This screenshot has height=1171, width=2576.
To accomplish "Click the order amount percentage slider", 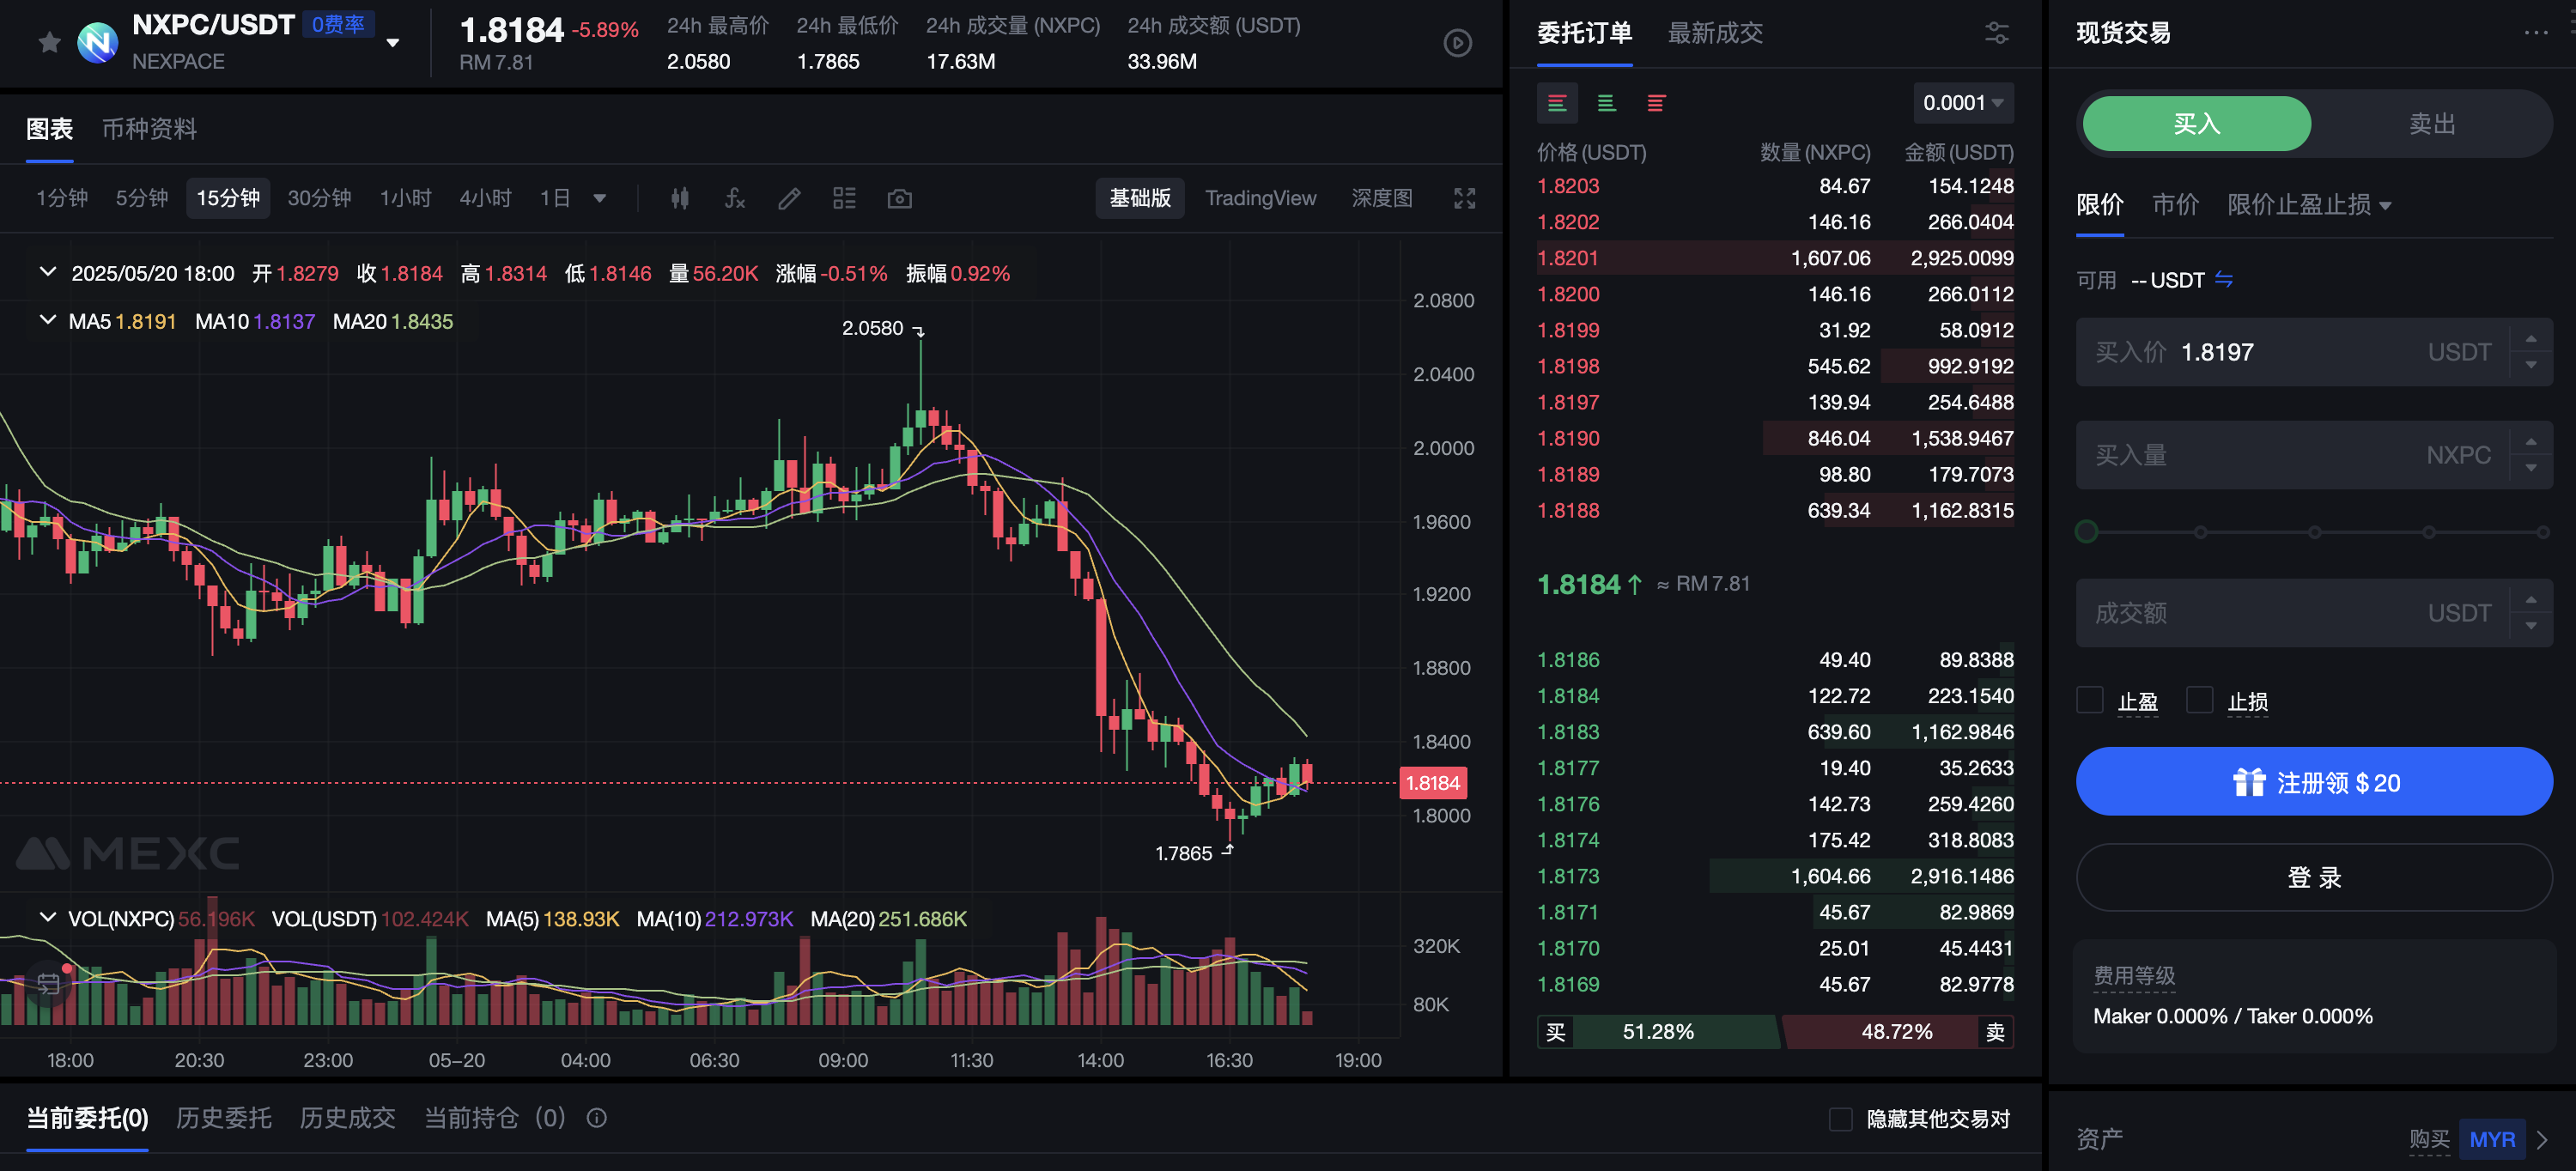I will [x=2313, y=532].
